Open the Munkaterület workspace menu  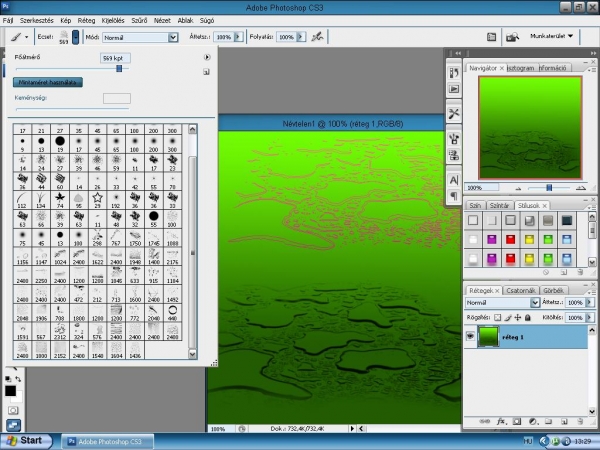pos(551,36)
